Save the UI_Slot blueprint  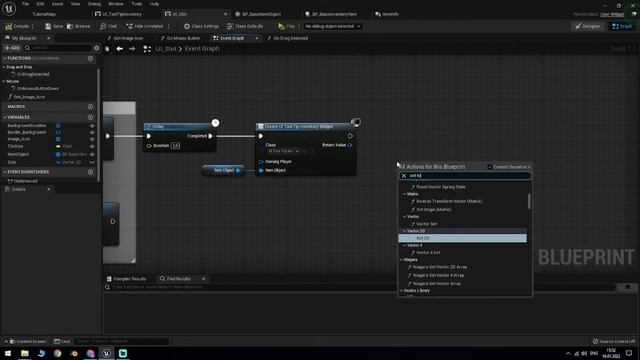click(x=54, y=26)
